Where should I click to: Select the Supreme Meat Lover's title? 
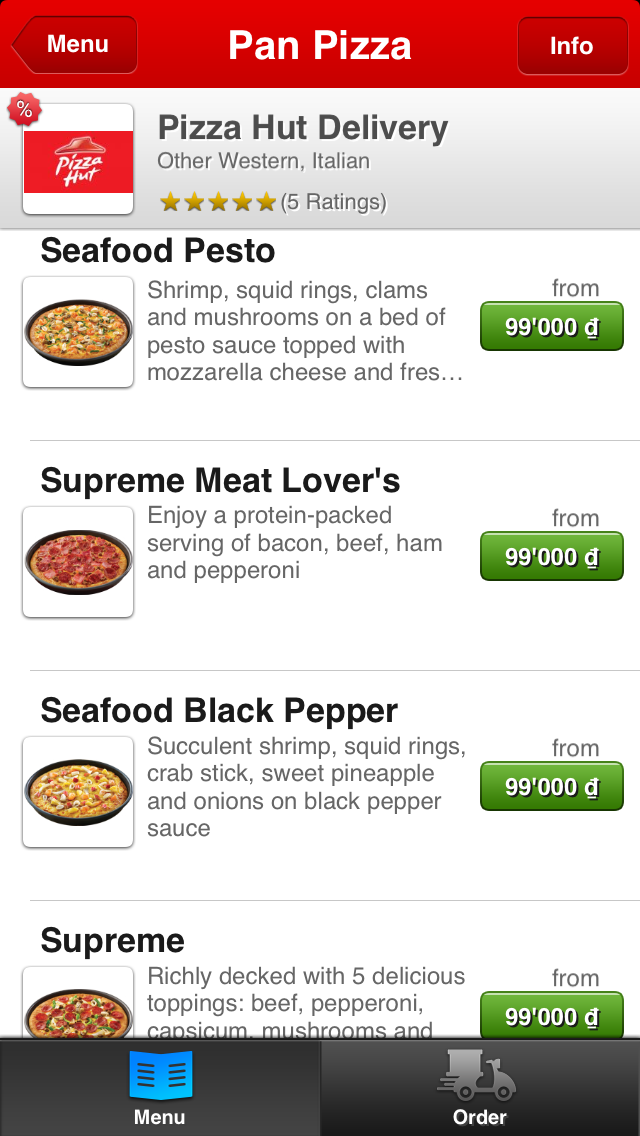coord(220,481)
